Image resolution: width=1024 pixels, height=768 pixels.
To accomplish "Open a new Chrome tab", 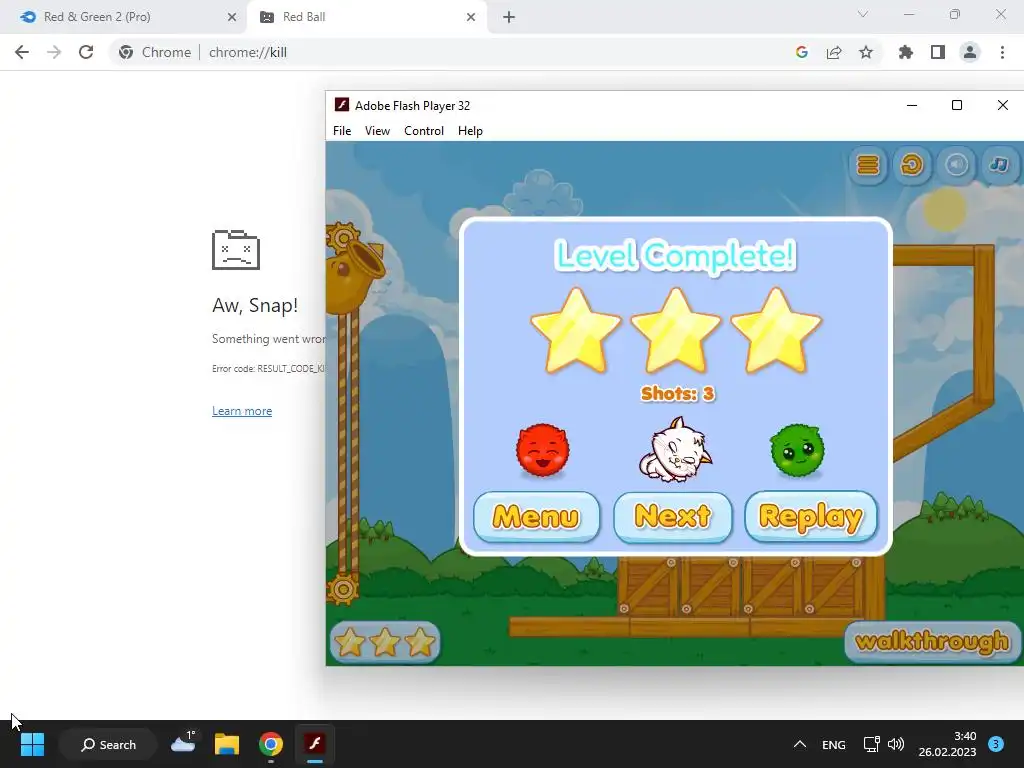I will [509, 17].
